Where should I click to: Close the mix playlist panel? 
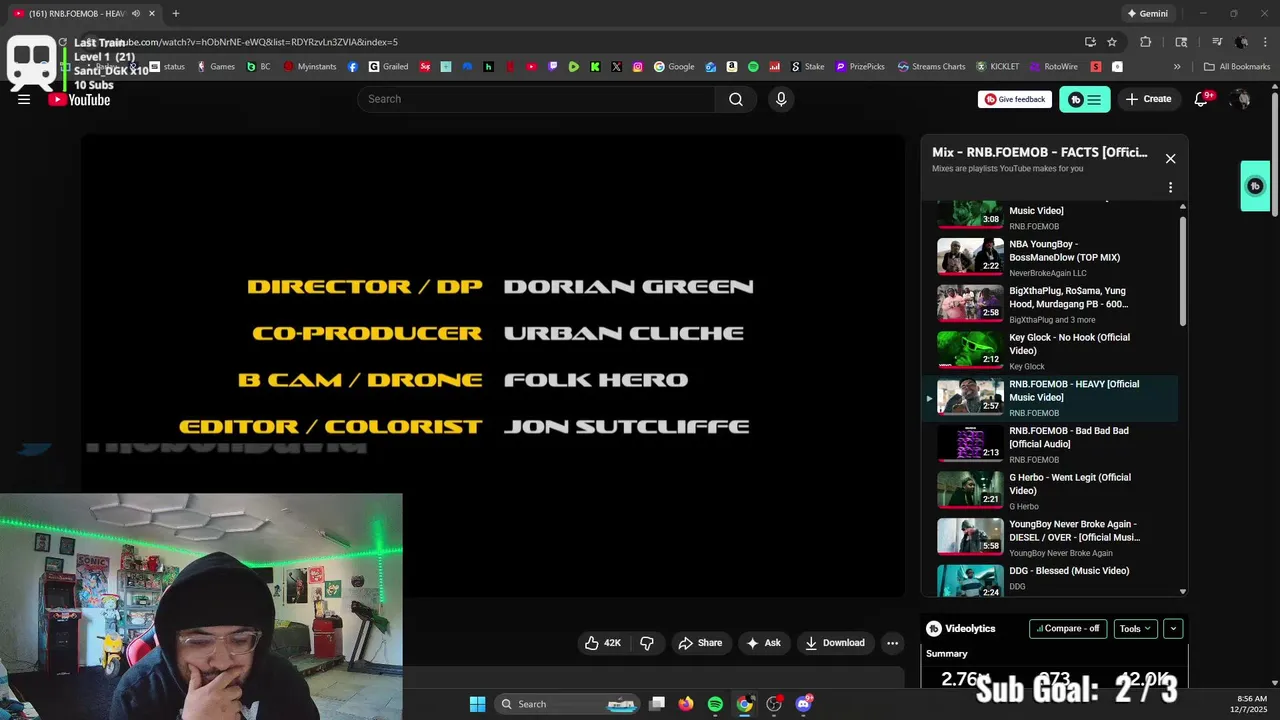[1170, 158]
